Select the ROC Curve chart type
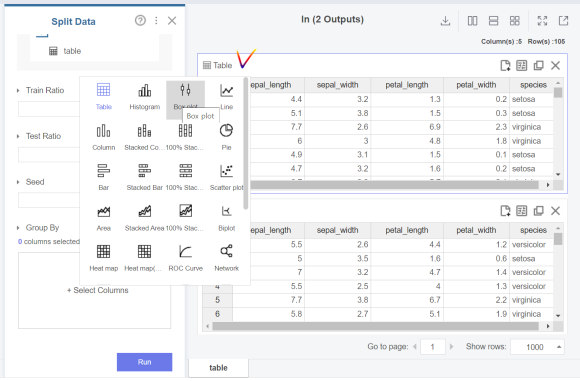Image resolution: width=580 pixels, height=381 pixels. (185, 258)
